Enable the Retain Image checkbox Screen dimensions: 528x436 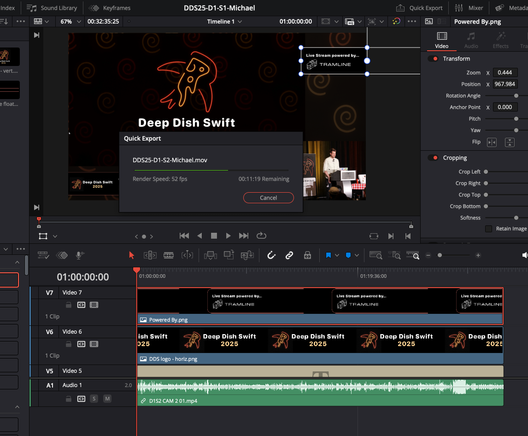(488, 229)
